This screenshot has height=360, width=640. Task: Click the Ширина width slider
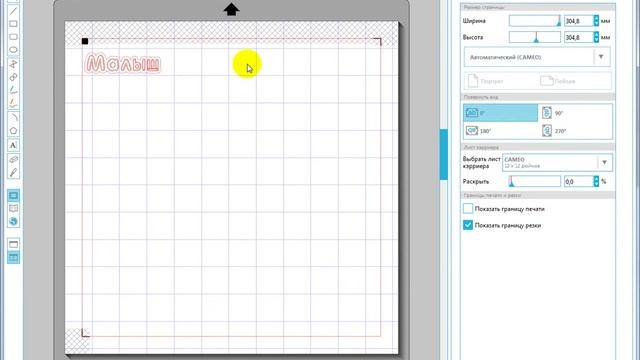(x=535, y=21)
